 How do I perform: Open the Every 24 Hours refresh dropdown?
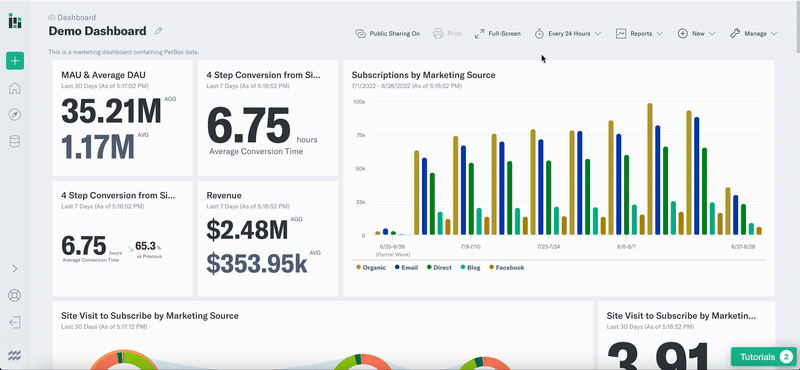568,34
